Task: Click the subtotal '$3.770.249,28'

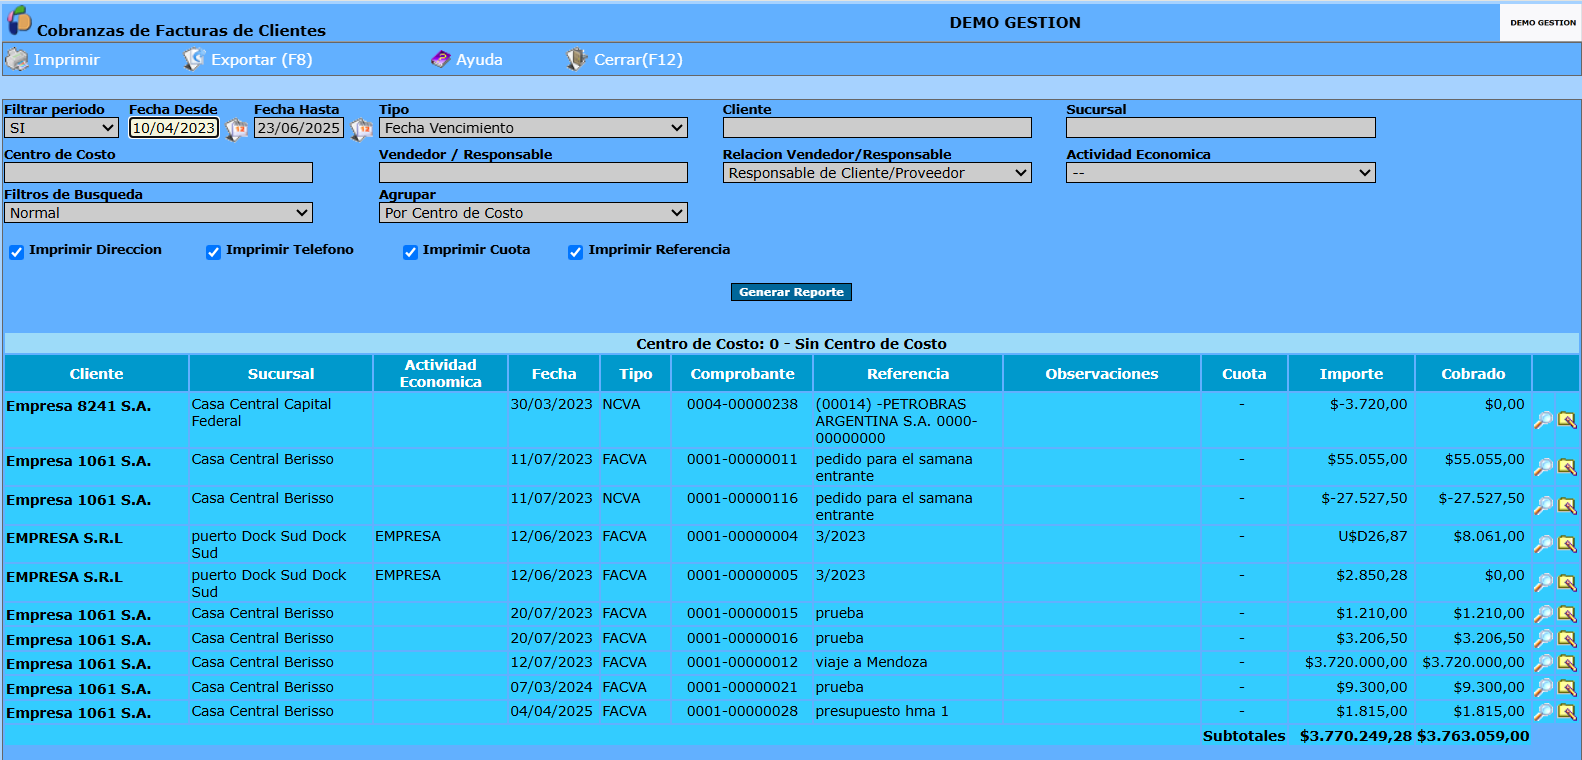Action: [1356, 736]
